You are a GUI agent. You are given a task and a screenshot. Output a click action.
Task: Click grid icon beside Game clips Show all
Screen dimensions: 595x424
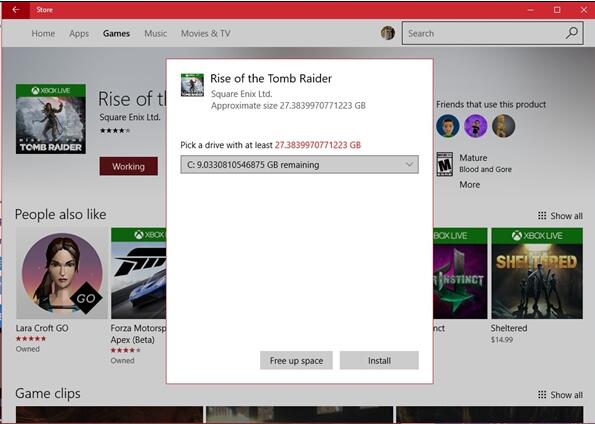[542, 395]
